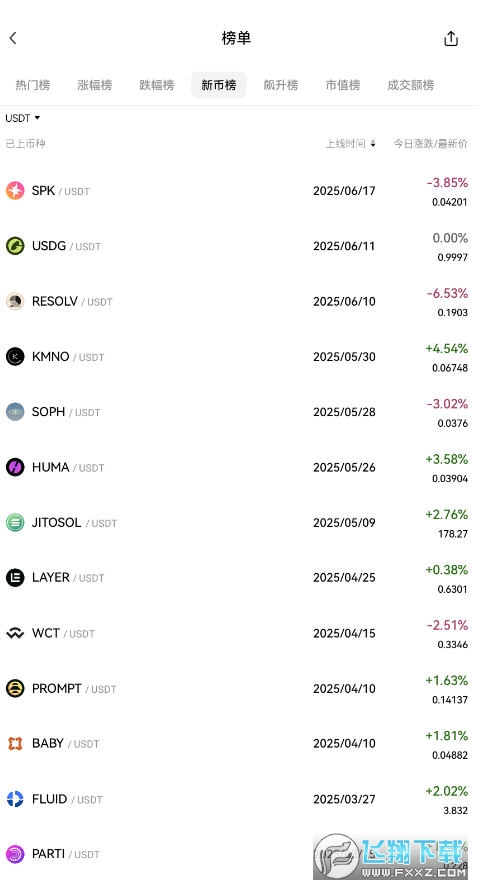
Task: Select the SPK coin logo
Action: click(x=15, y=191)
